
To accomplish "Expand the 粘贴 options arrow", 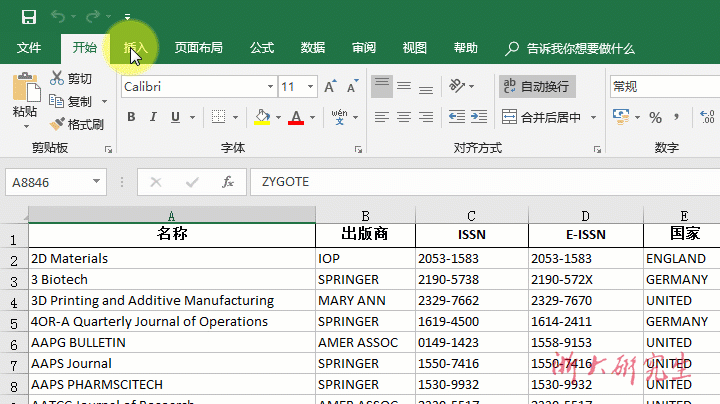I will [x=26, y=126].
